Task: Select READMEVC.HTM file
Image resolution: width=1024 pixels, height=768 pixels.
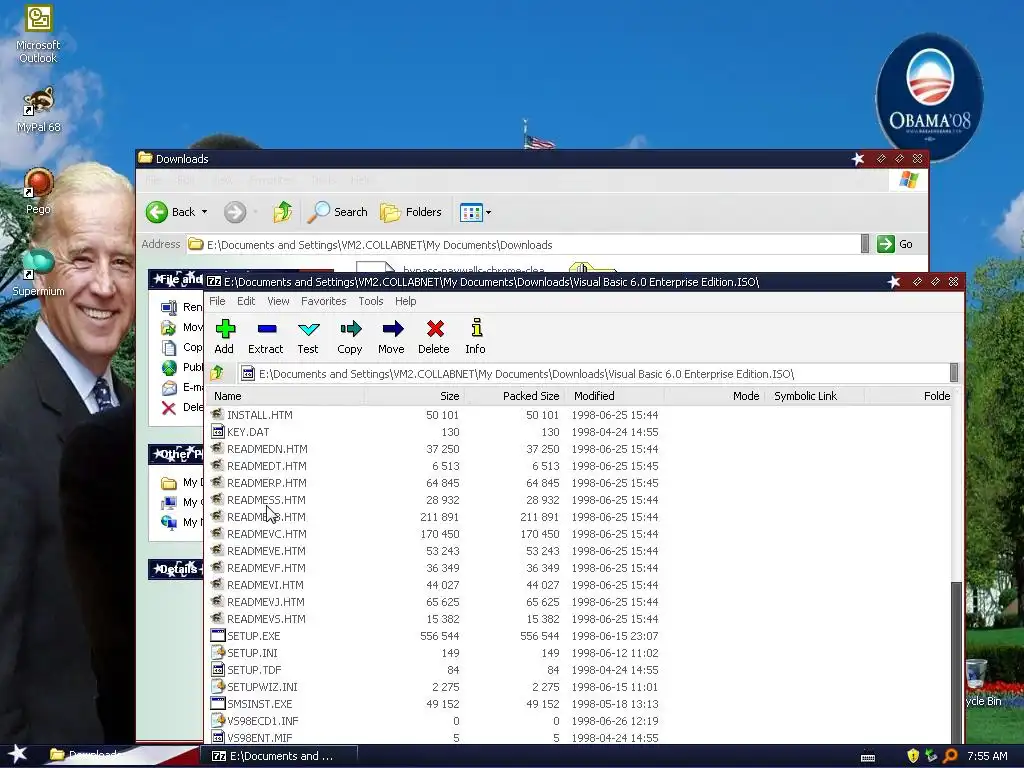Action: [x=266, y=534]
